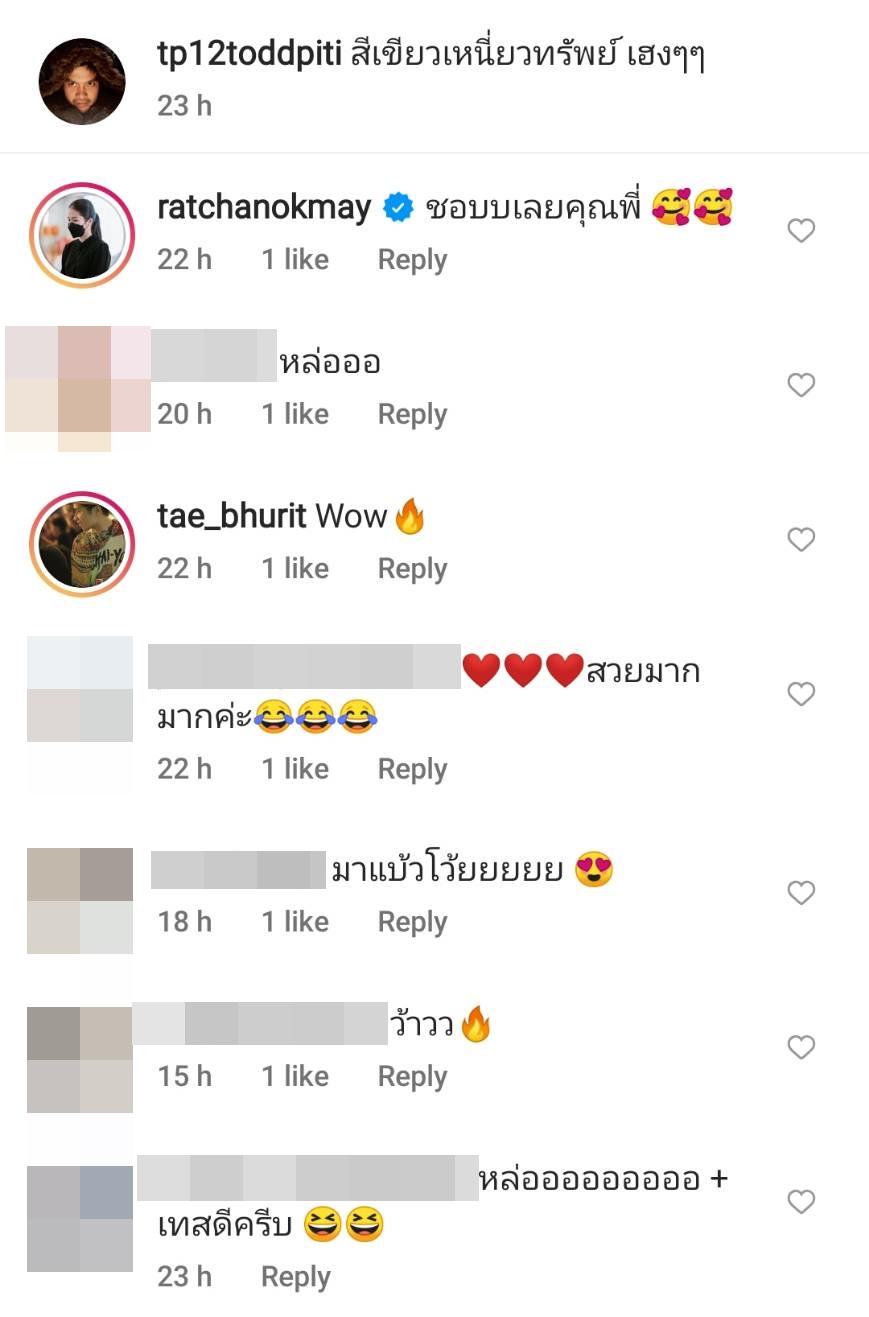Open the tae_bhurit username link
The width and height of the screenshot is (869, 1317).
pos(232,516)
